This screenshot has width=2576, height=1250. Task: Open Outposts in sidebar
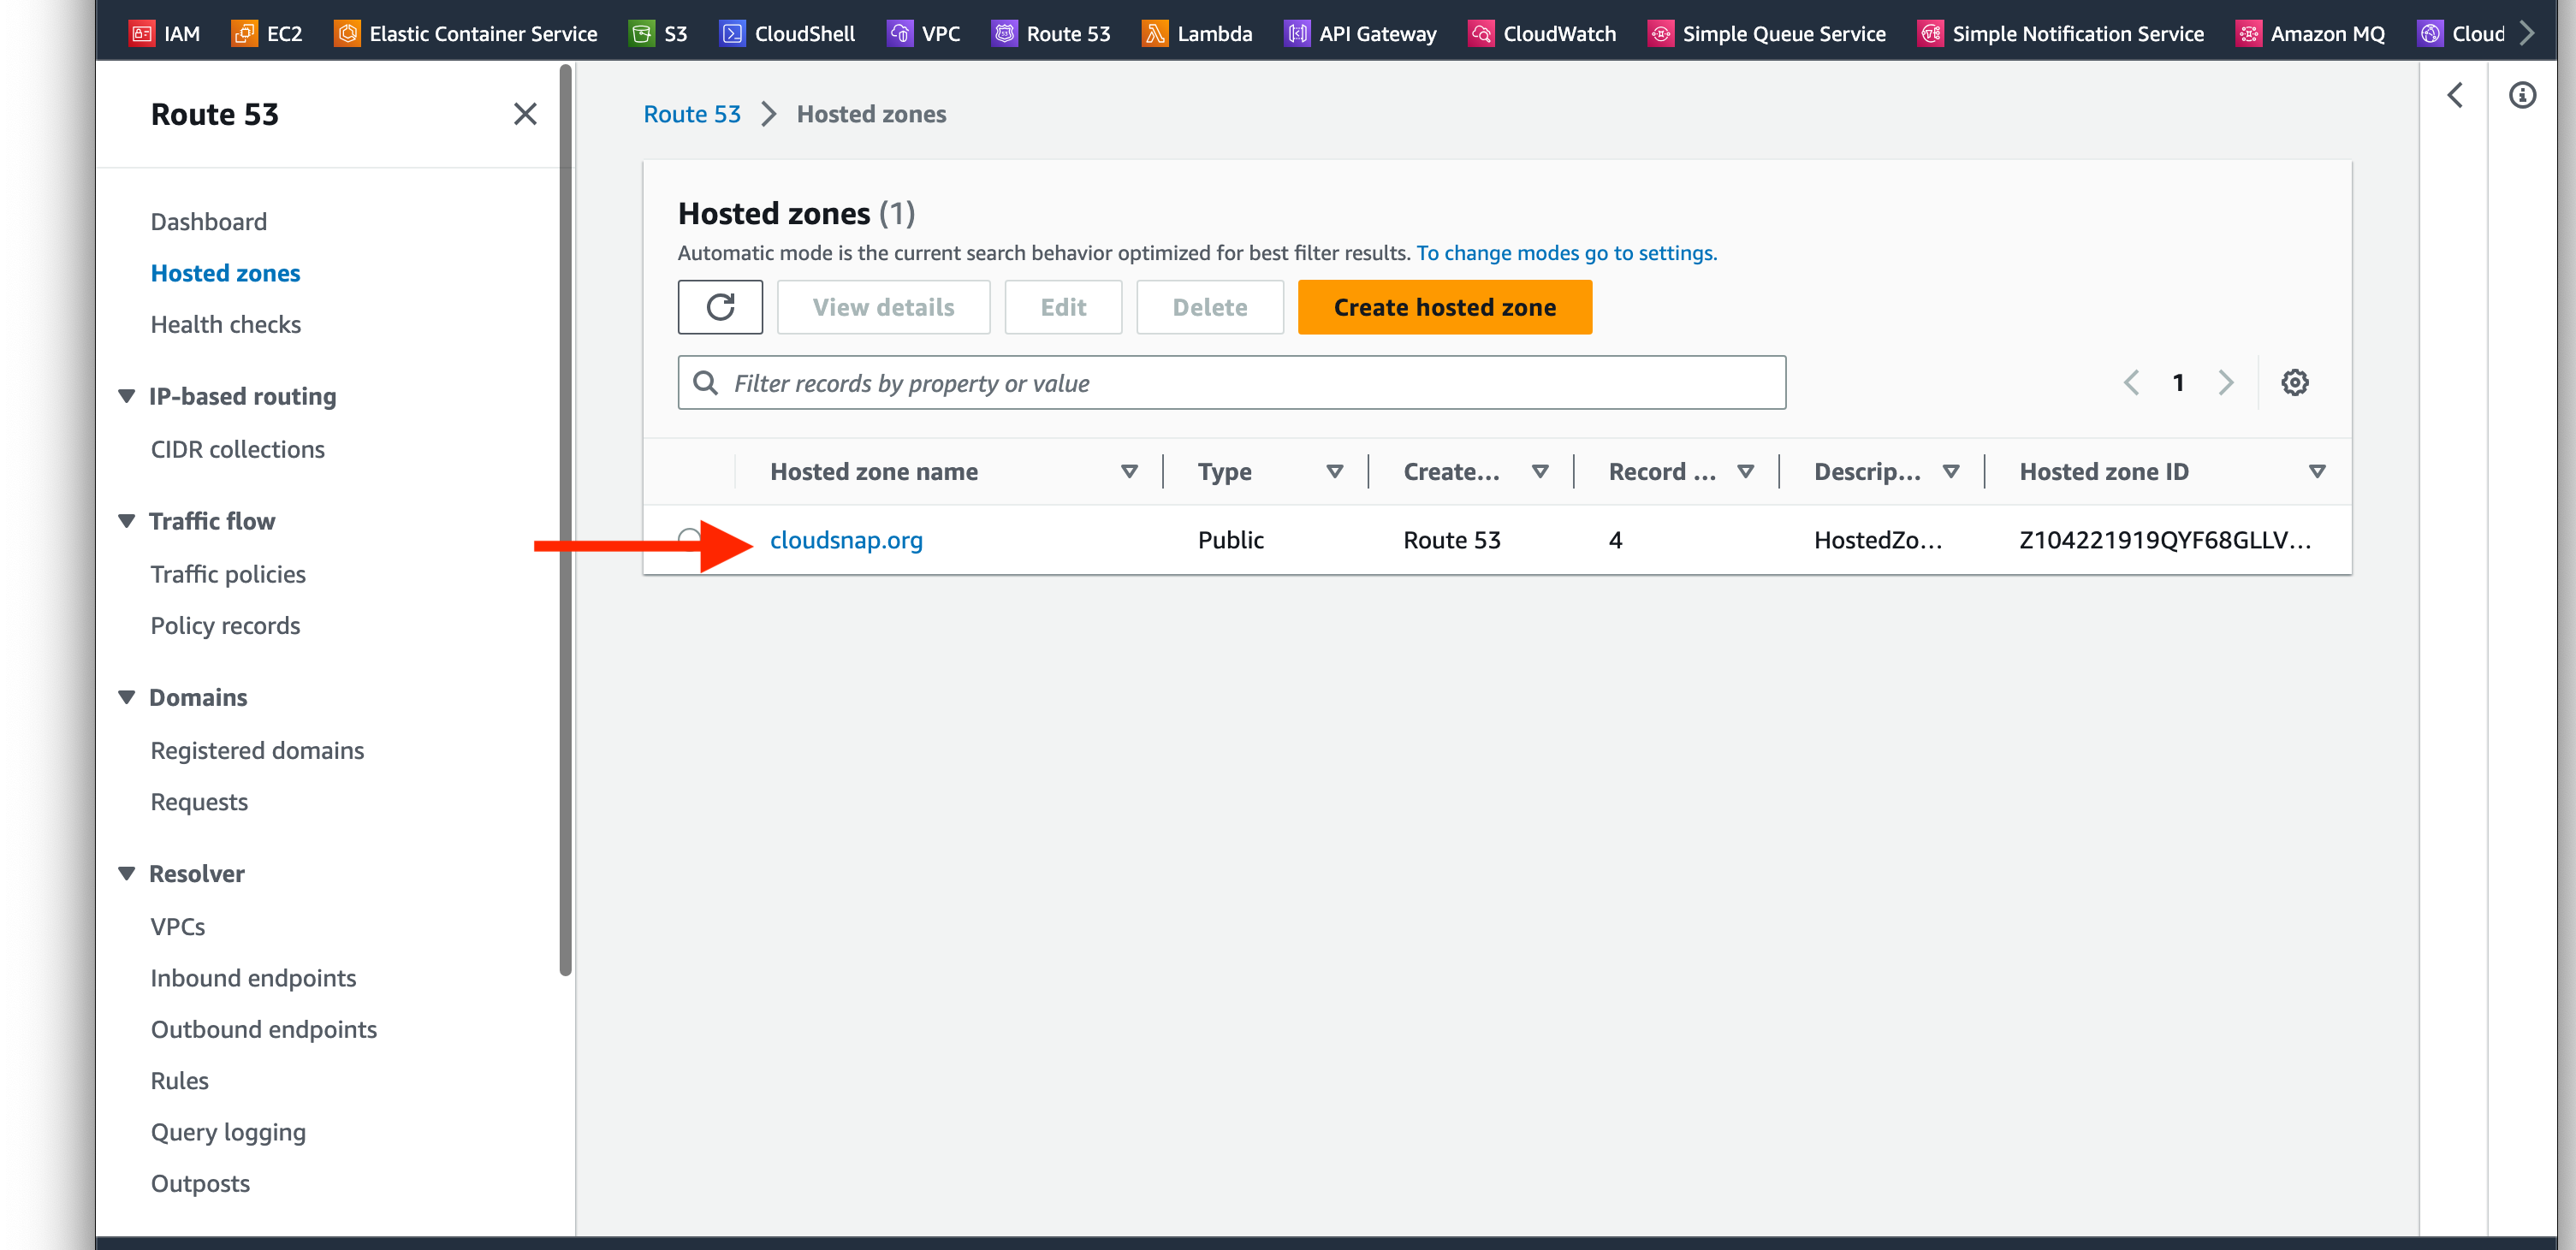point(200,1183)
